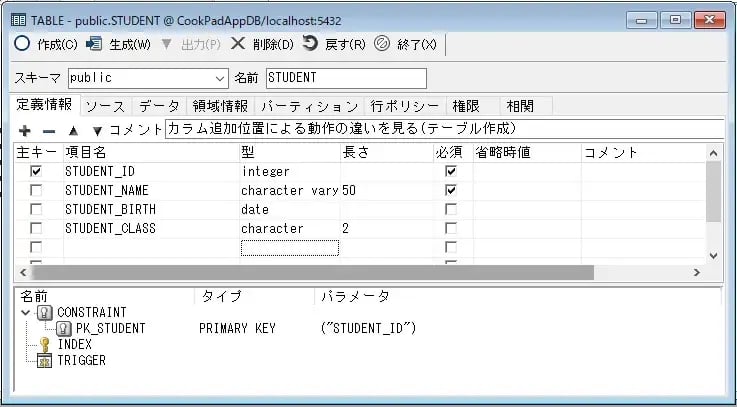The width and height of the screenshot is (737, 407).
Task: Move column down with the down arrow
Action: [97, 130]
